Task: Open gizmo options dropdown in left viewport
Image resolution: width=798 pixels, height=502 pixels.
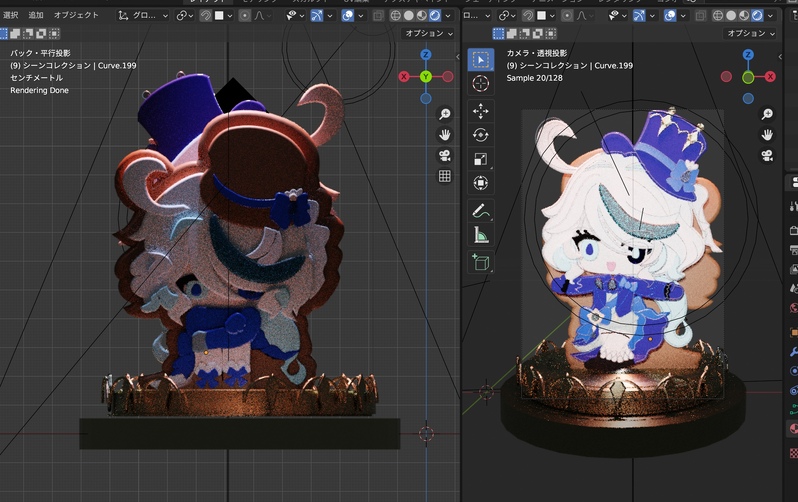Action: [330, 16]
